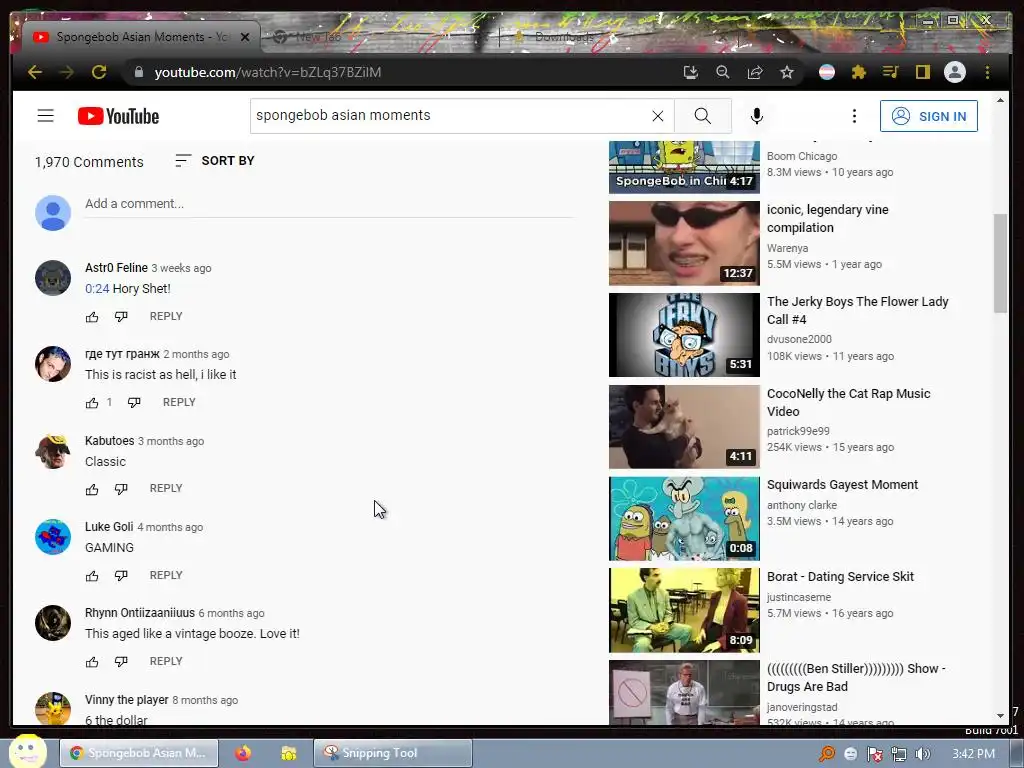Open the SpongeBob in China thumbnail
This screenshot has height=768, width=1024.
click(x=684, y=167)
